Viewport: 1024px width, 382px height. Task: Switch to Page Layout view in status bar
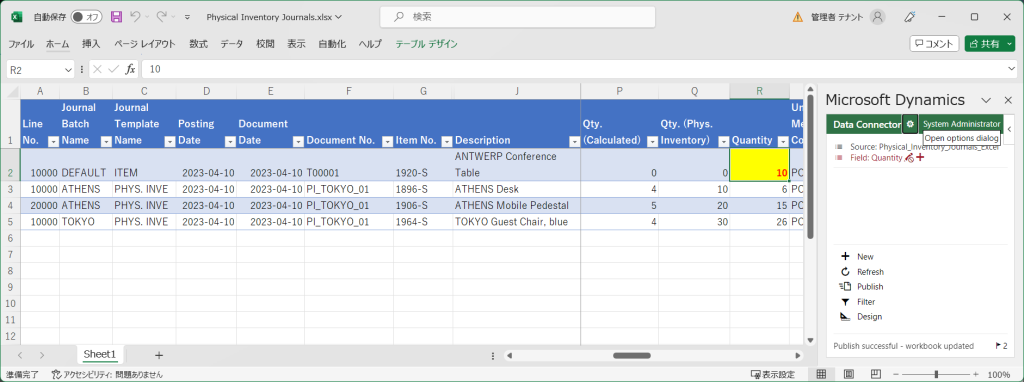tap(848, 374)
